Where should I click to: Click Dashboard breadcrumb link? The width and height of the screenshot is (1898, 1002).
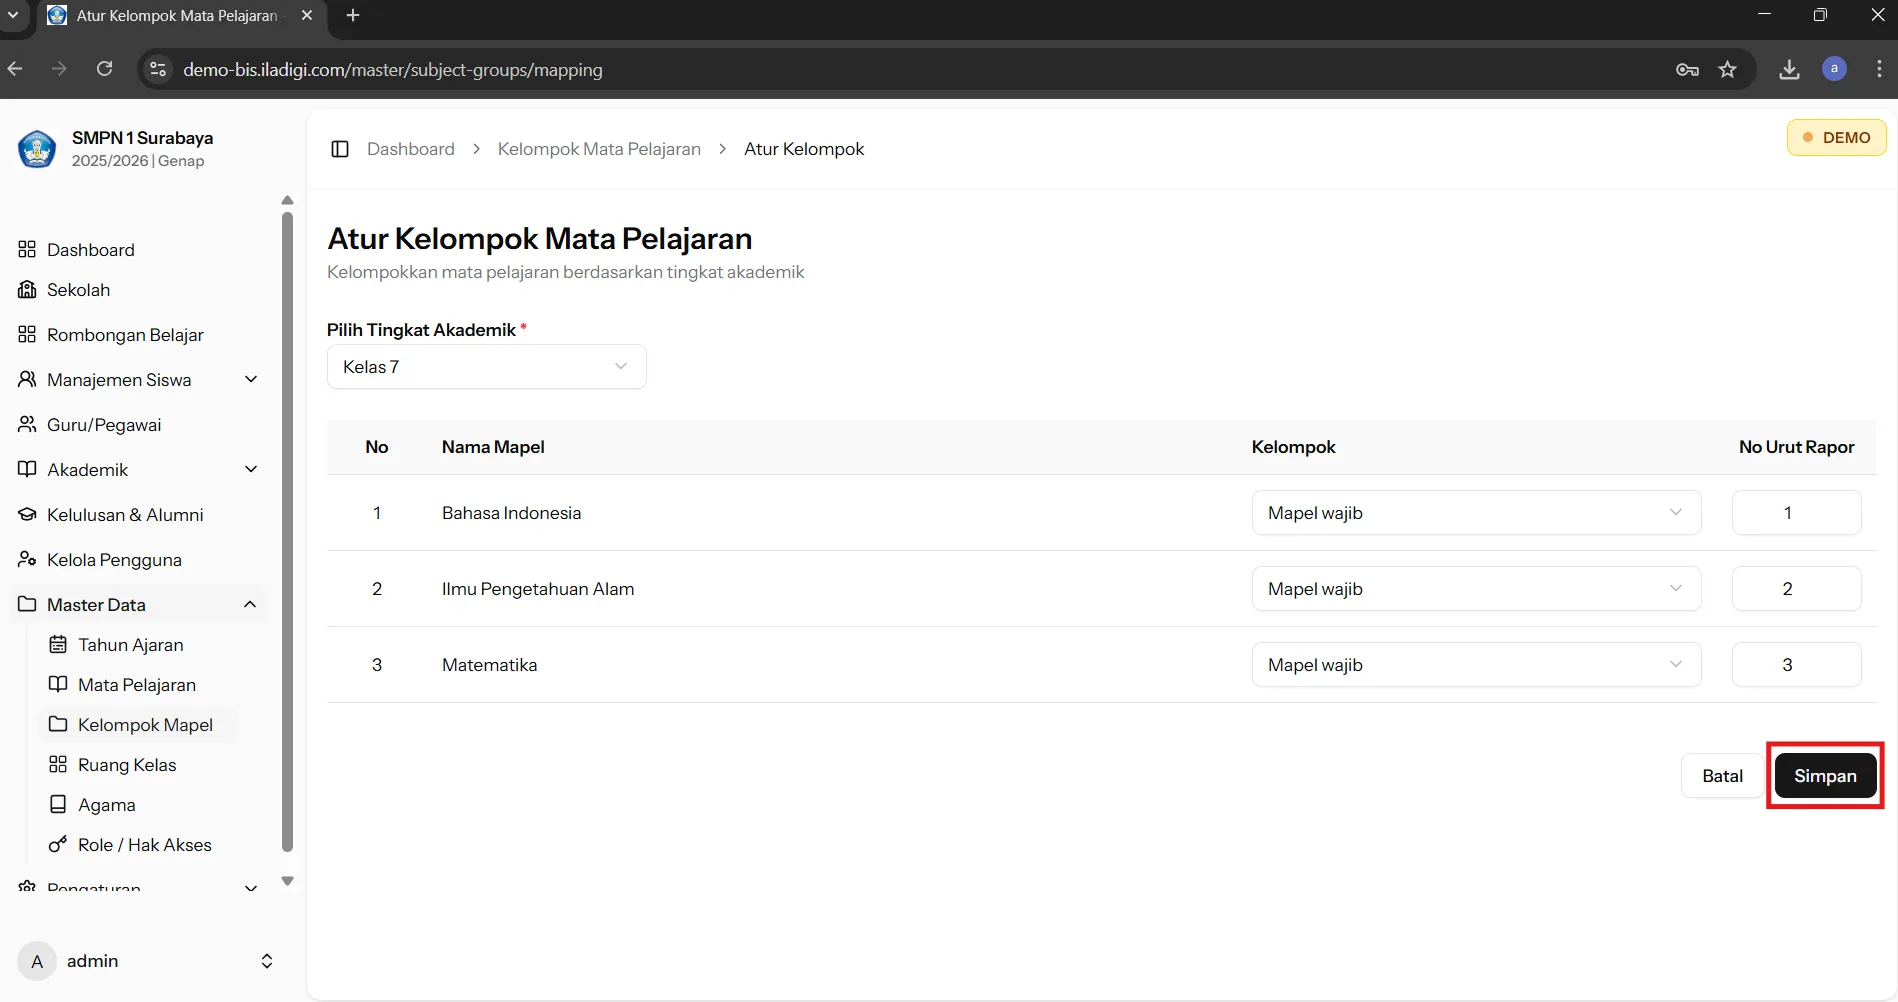[x=411, y=149]
